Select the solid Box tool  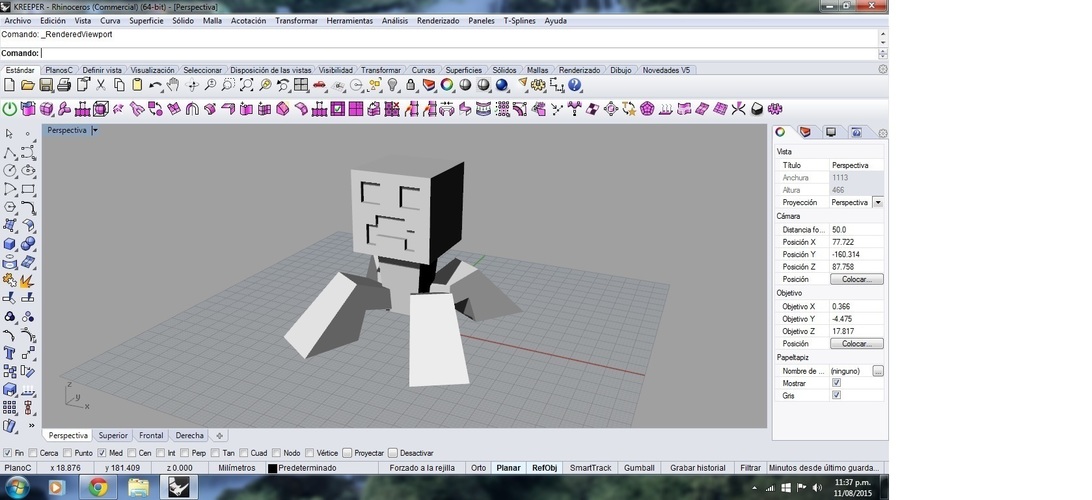pyautogui.click(x=10, y=244)
